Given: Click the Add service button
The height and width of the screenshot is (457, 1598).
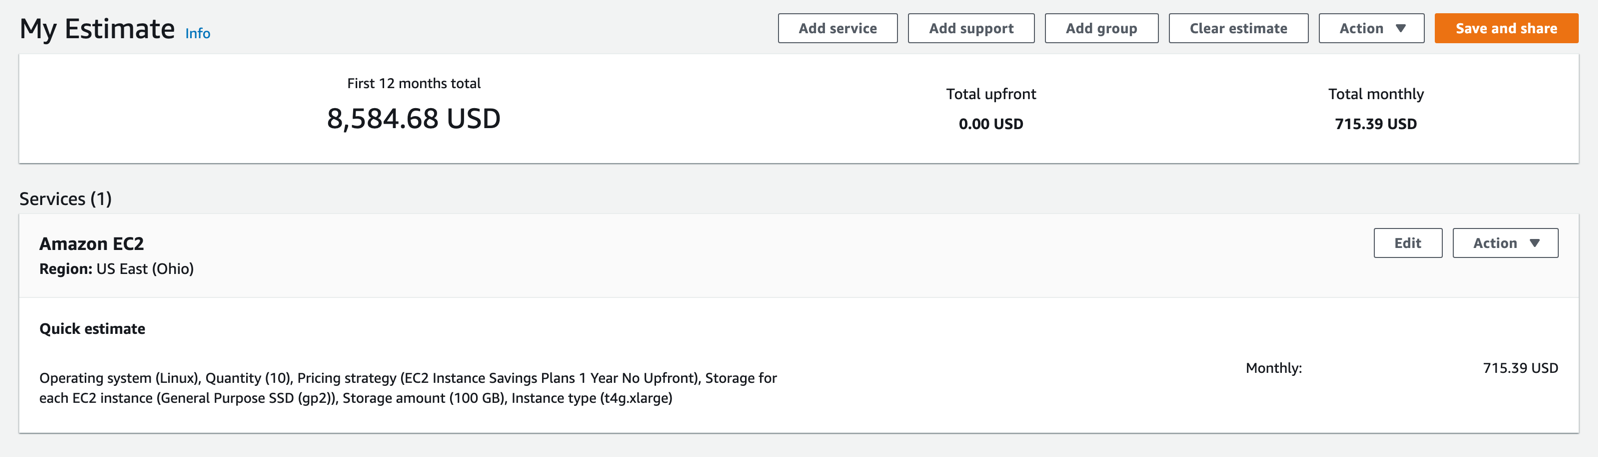Looking at the screenshot, I should coord(837,28).
